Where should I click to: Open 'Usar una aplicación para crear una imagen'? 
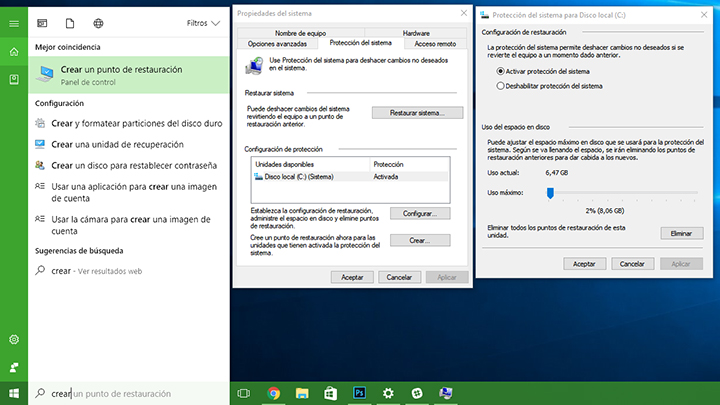pyautogui.click(x=129, y=192)
